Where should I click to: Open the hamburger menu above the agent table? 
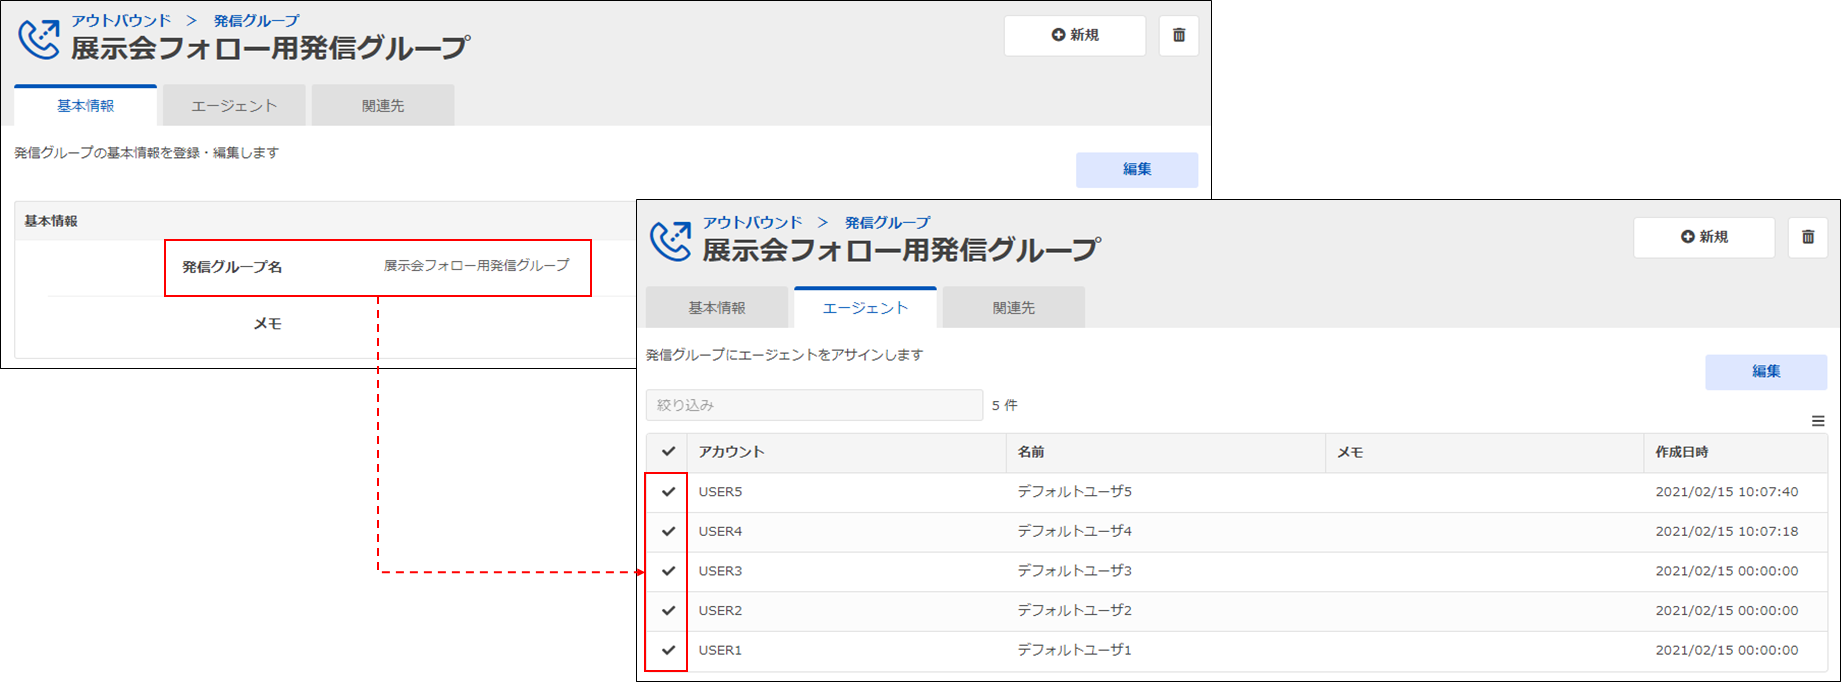1817,421
